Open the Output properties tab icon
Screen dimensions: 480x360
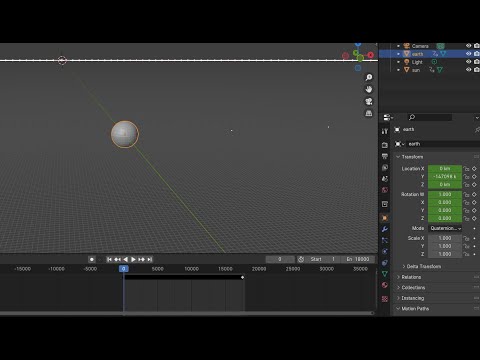click(x=385, y=156)
